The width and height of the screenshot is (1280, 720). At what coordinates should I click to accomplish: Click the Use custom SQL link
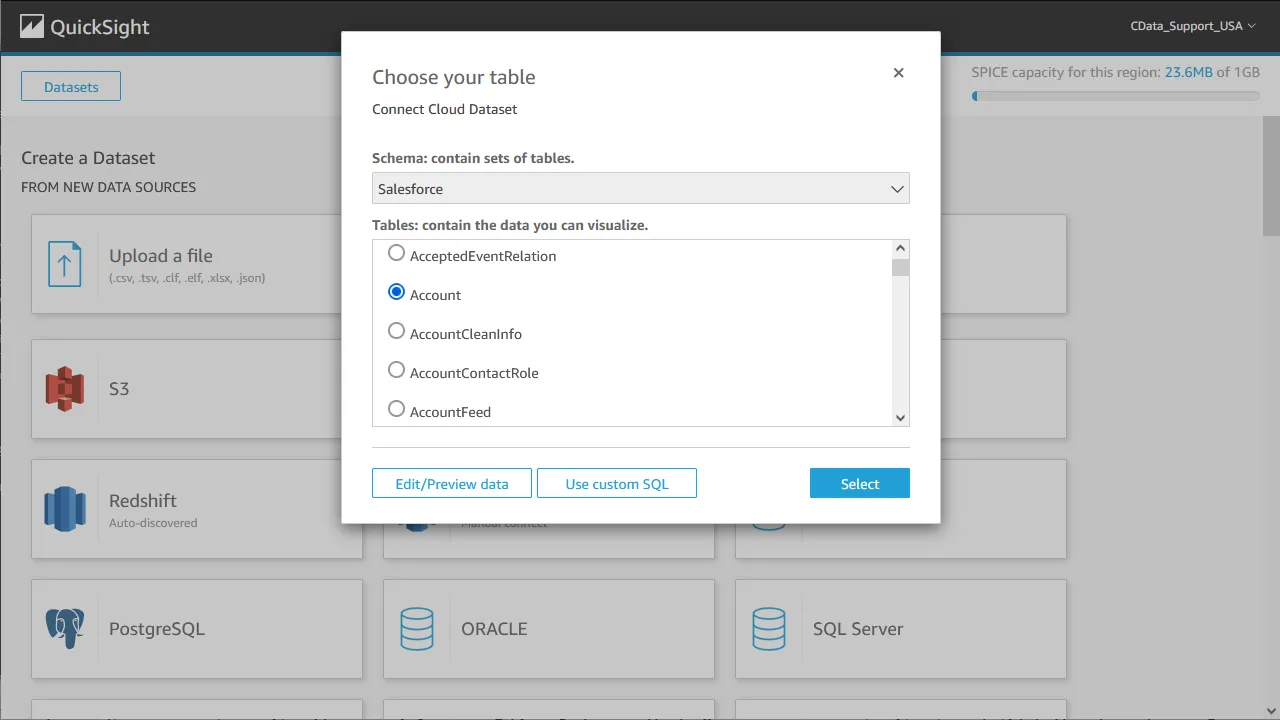pyautogui.click(x=616, y=483)
